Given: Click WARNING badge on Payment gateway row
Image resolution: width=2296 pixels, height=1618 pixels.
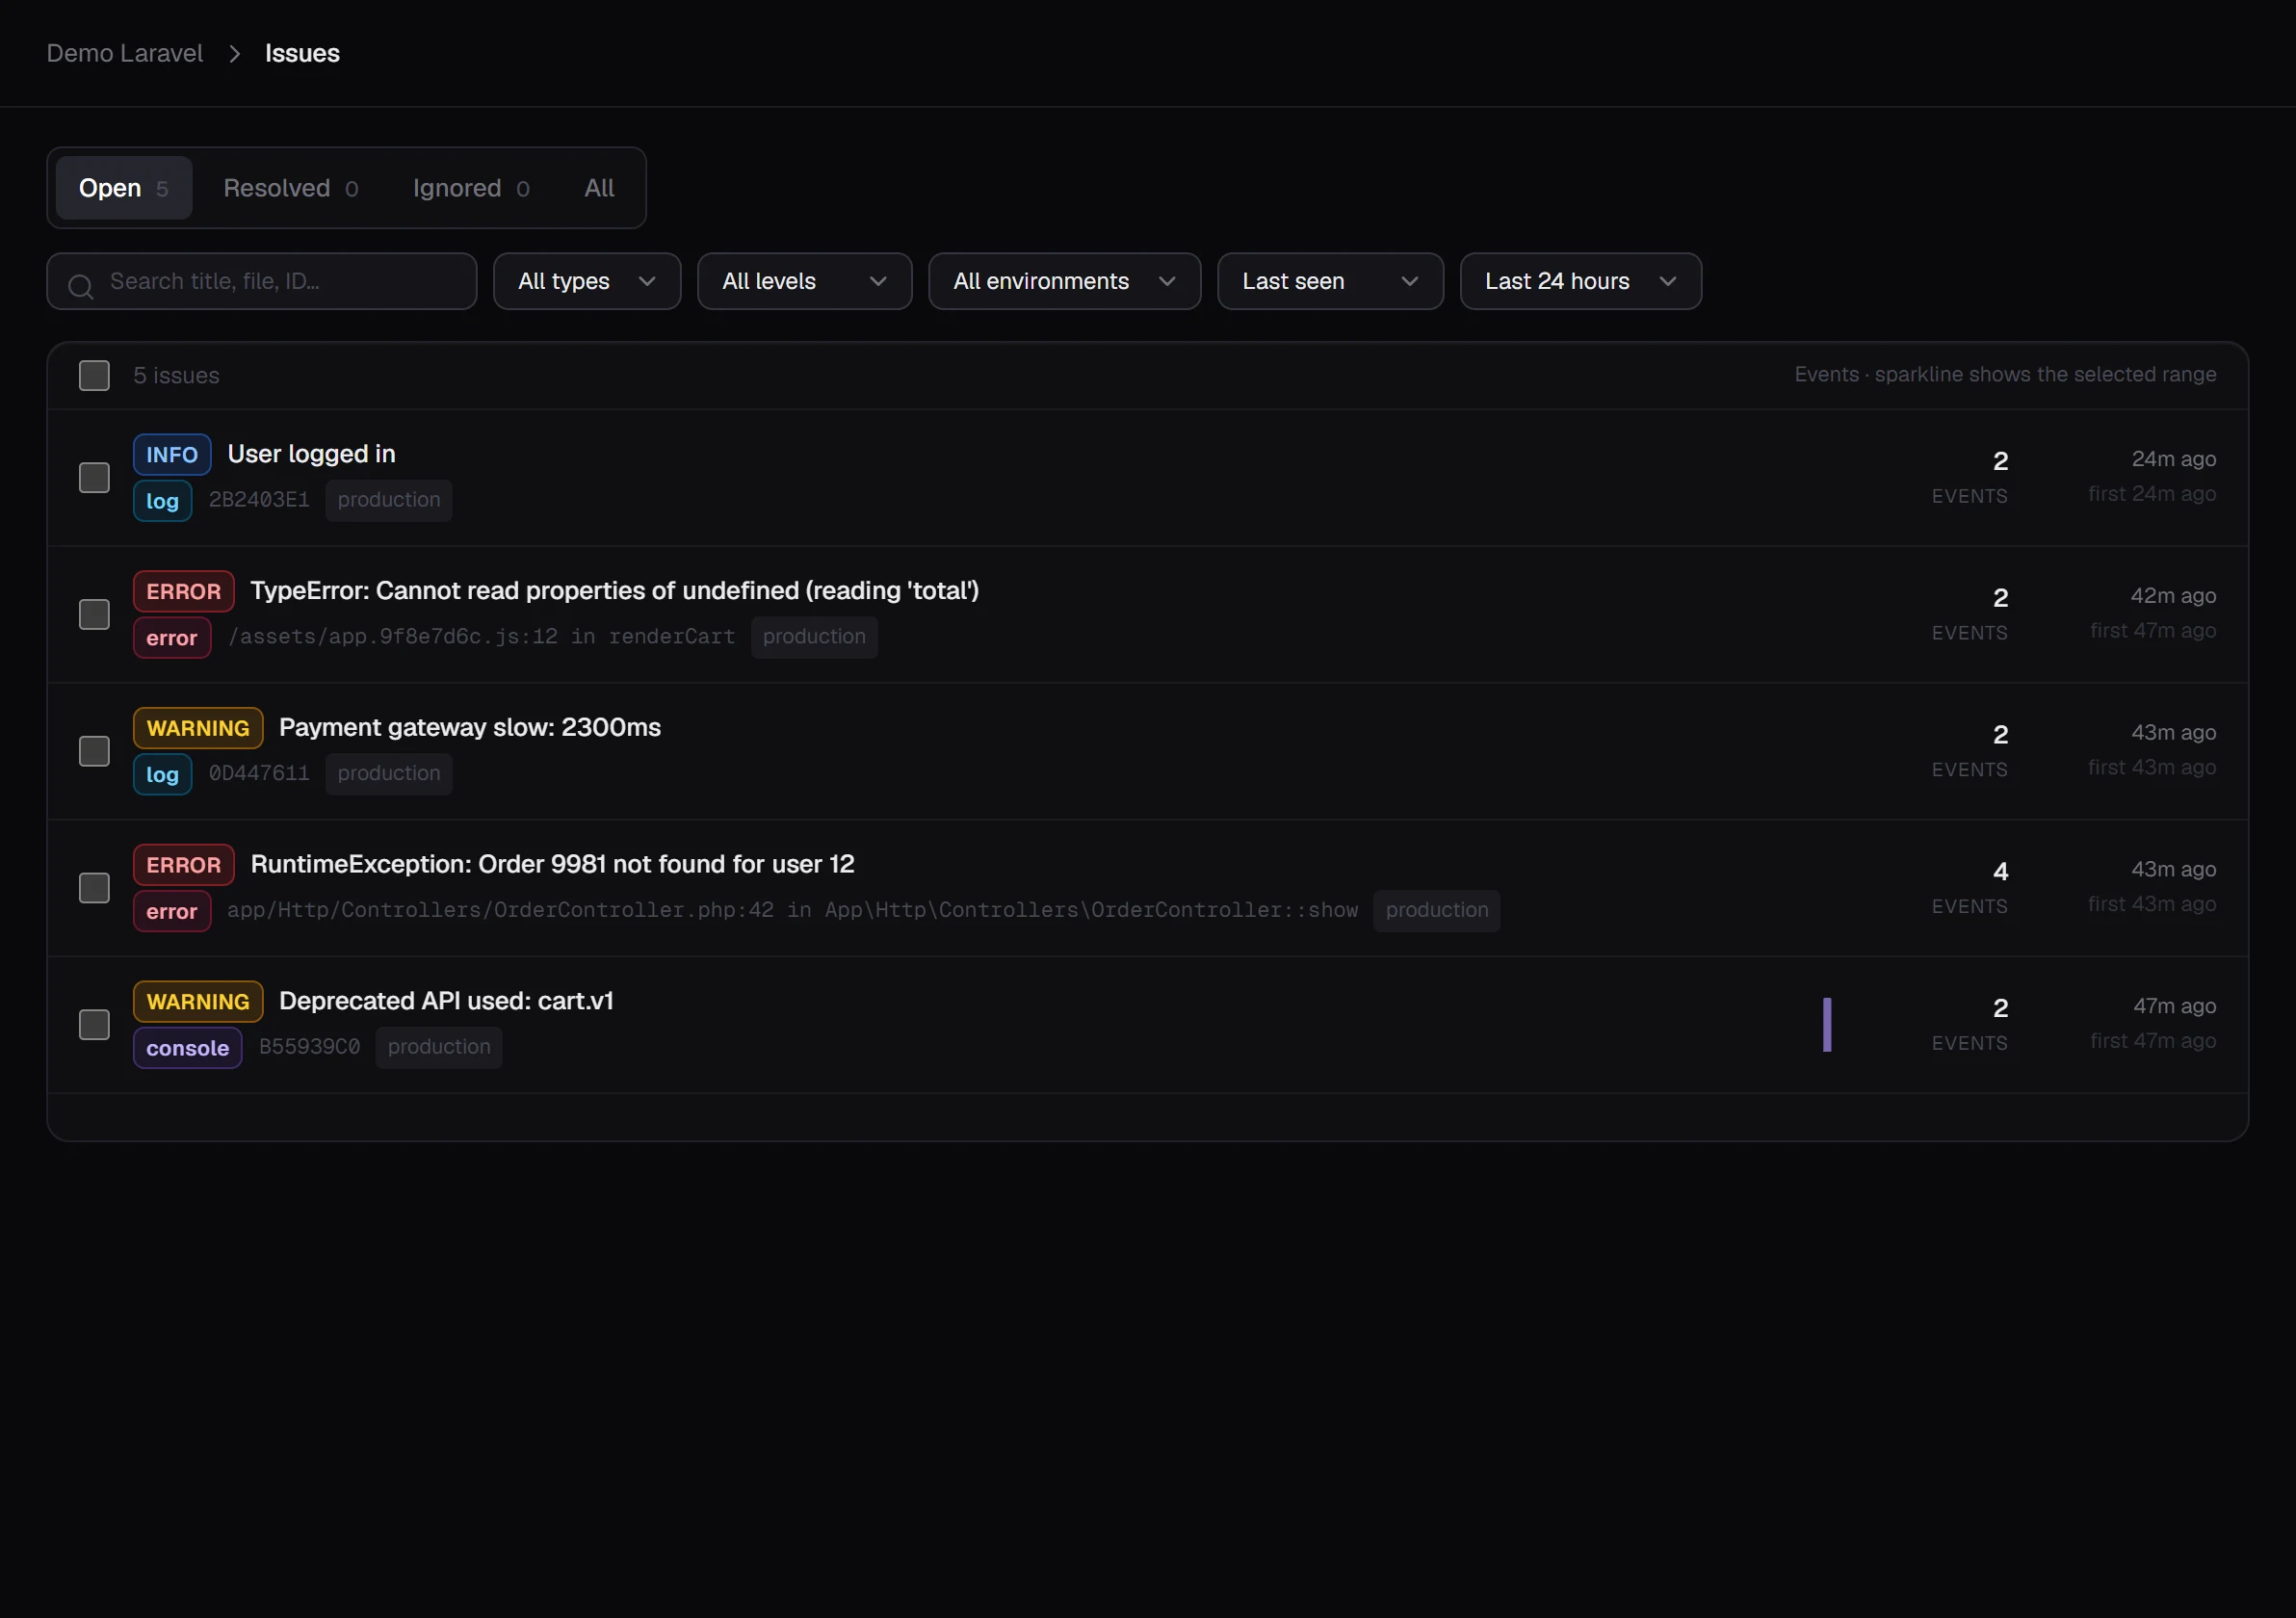Looking at the screenshot, I should (x=198, y=728).
